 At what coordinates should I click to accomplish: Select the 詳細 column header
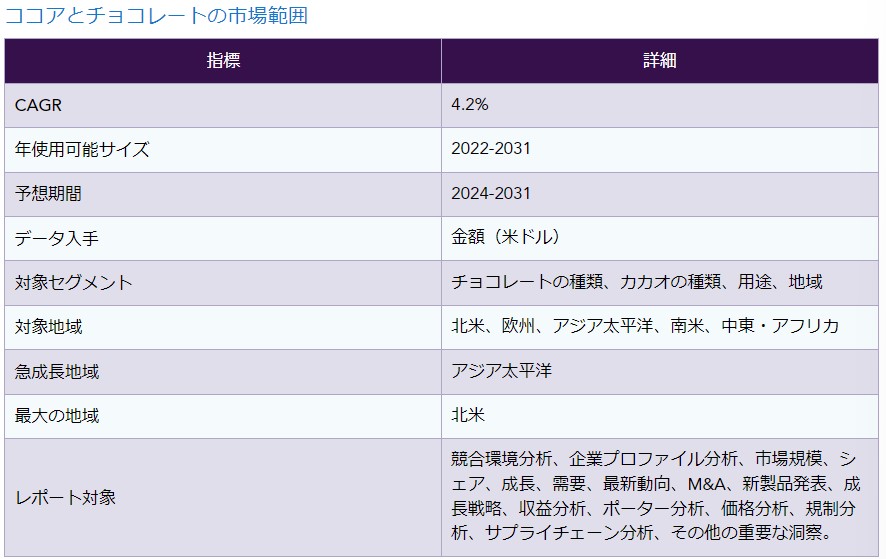coord(660,60)
